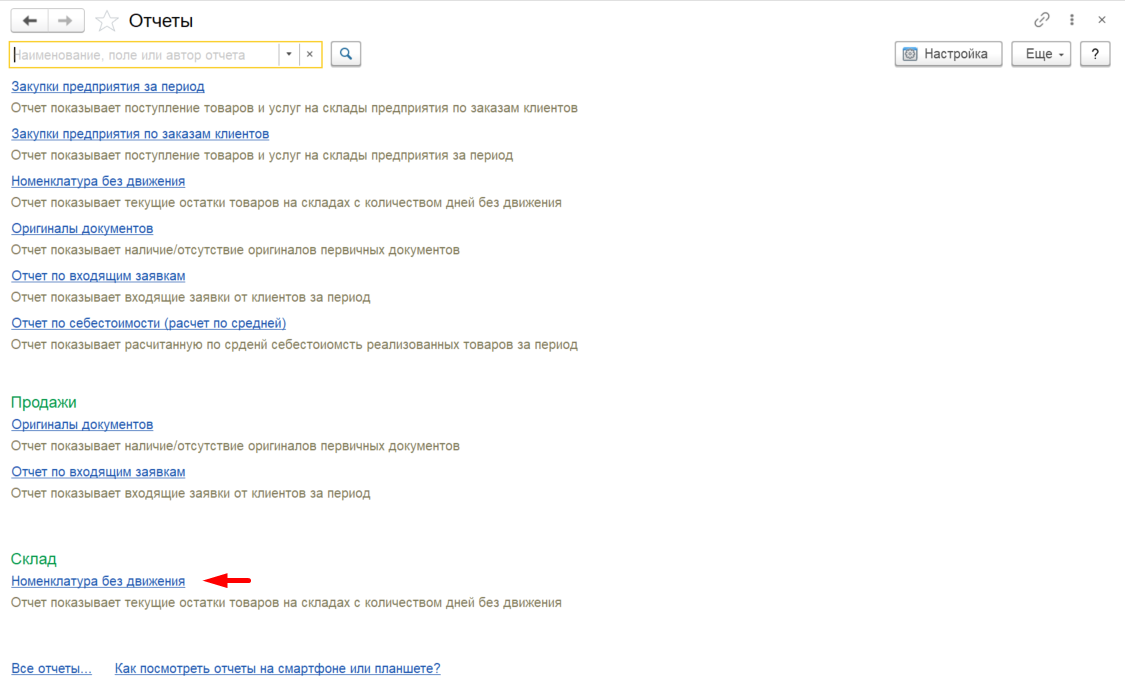Show the Все отчеты… list
Screen dimensions: 1125x695
pyautogui.click(x=52, y=668)
